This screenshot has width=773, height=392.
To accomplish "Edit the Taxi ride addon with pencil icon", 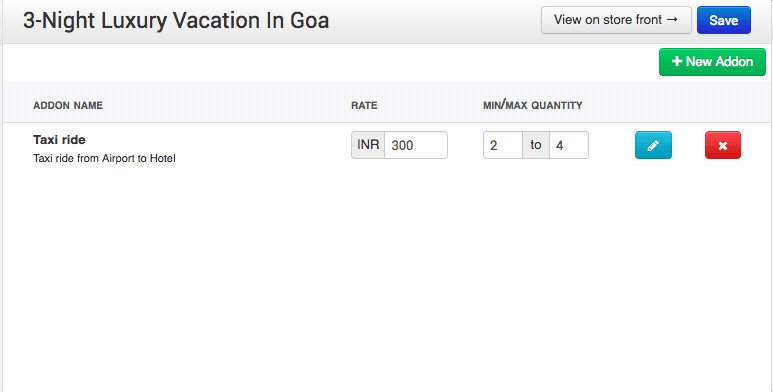I will click(653, 145).
